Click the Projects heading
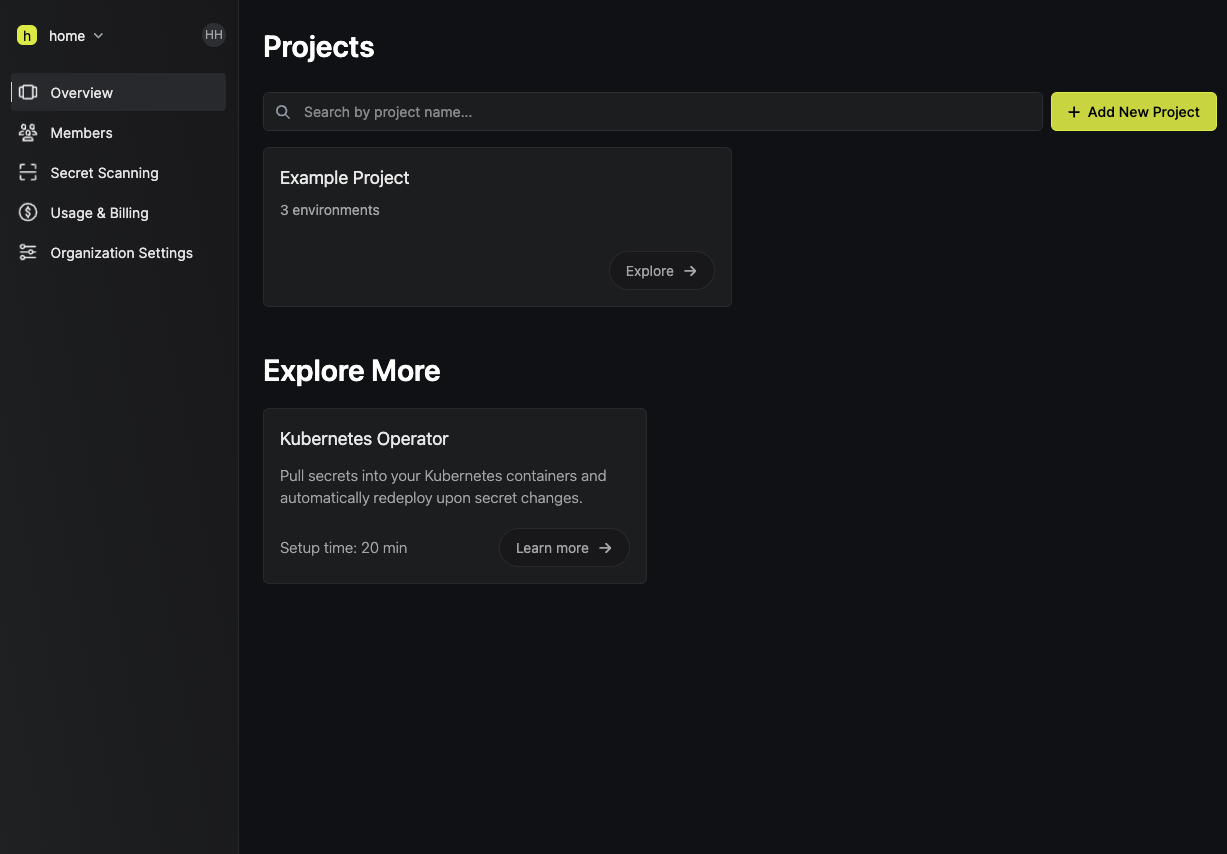 pos(319,47)
